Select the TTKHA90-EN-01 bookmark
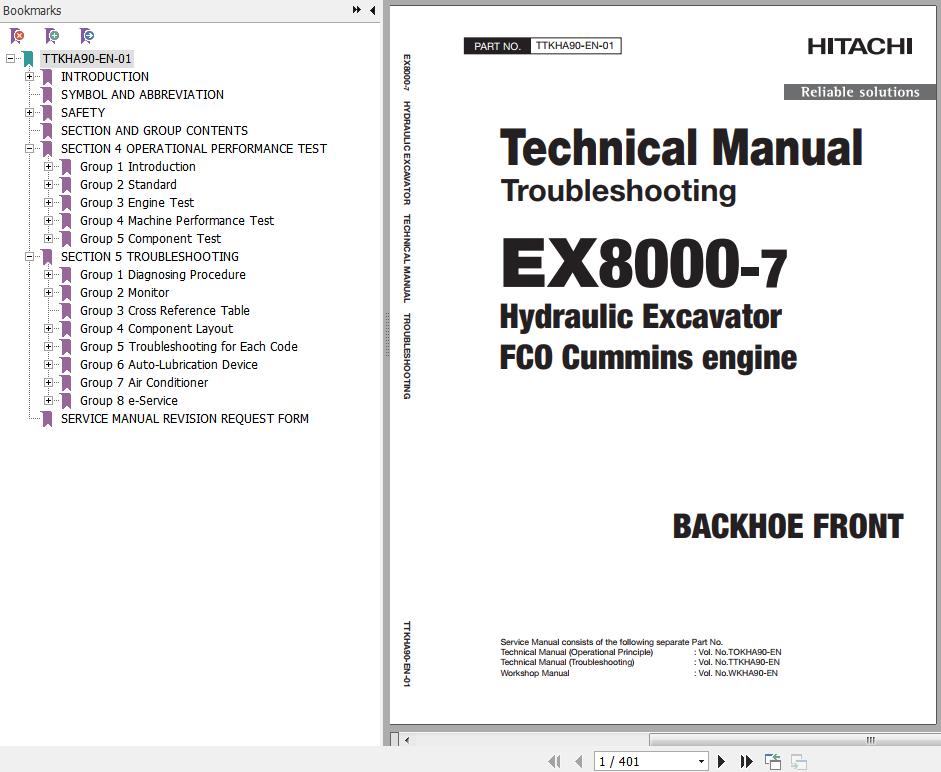The width and height of the screenshot is (941, 772). pos(87,58)
